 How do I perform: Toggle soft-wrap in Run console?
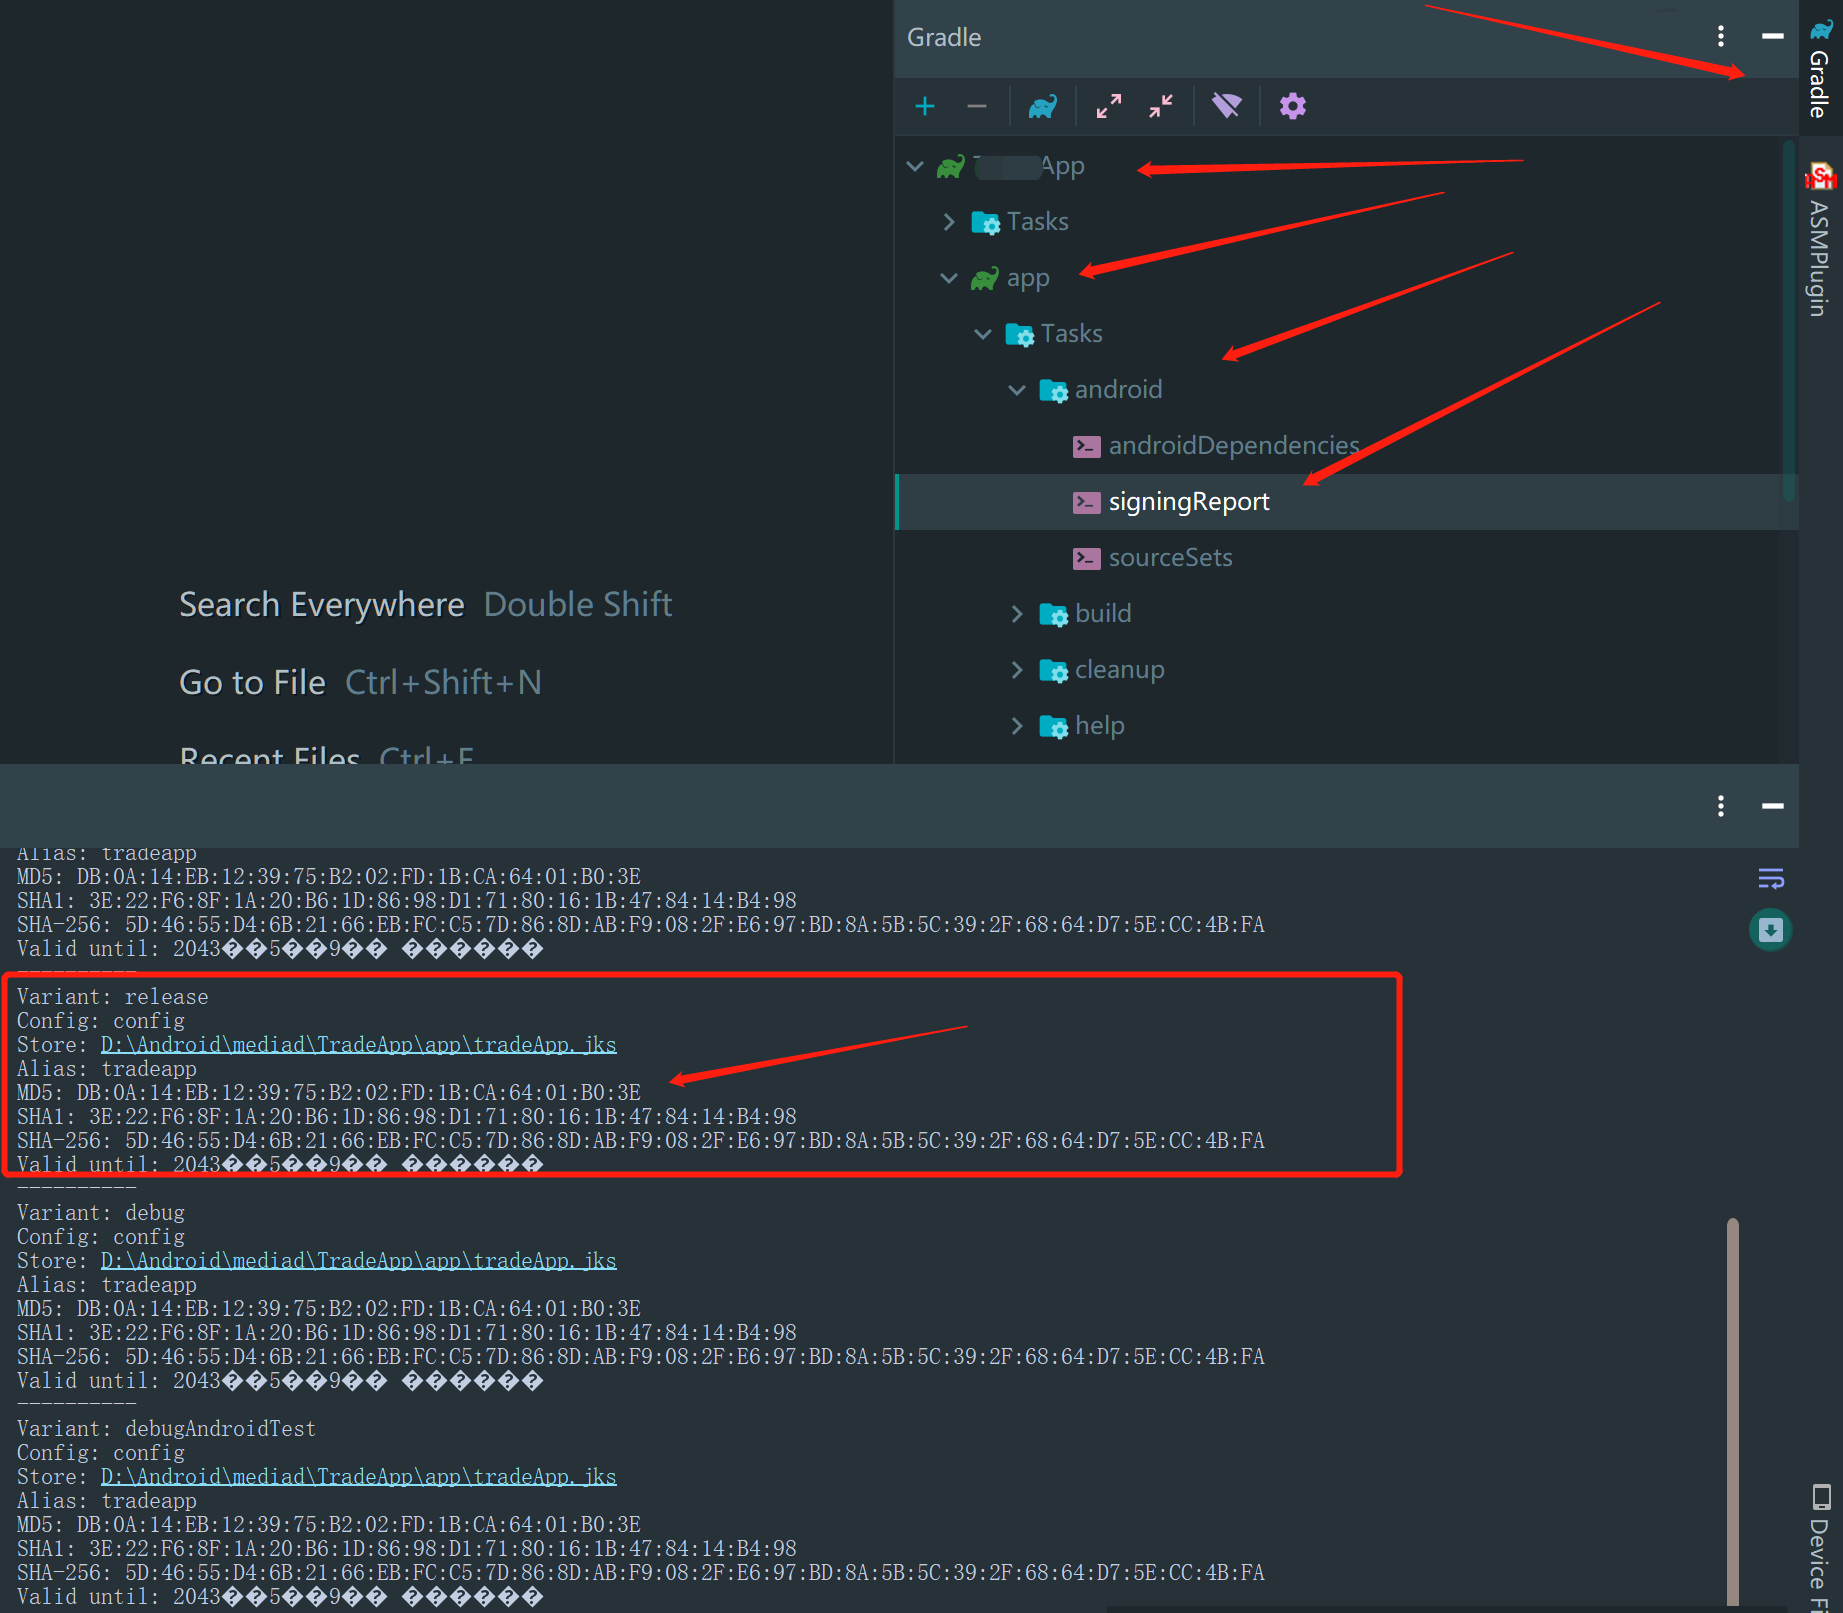(1771, 878)
